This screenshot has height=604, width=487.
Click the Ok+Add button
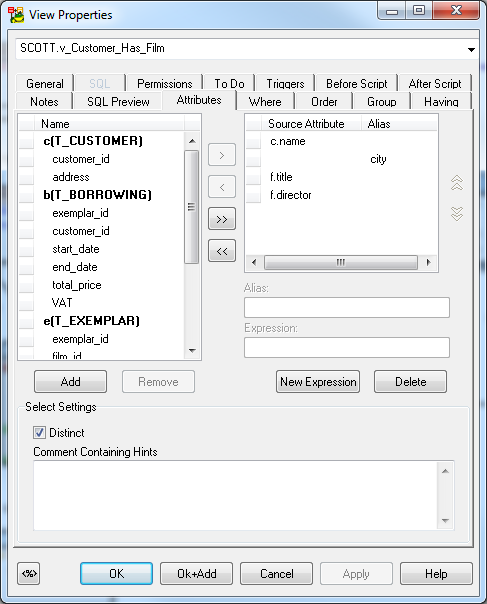point(196,574)
